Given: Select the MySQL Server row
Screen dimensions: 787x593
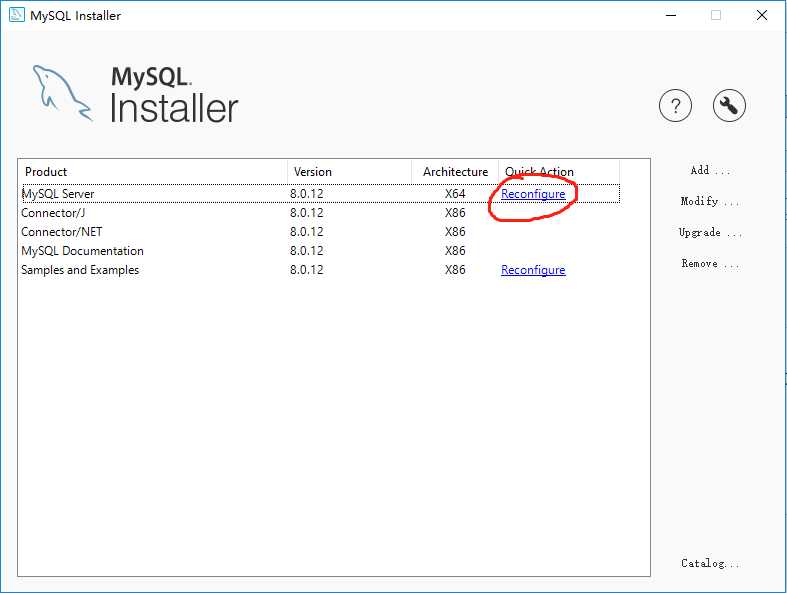Looking at the screenshot, I should tap(321, 194).
